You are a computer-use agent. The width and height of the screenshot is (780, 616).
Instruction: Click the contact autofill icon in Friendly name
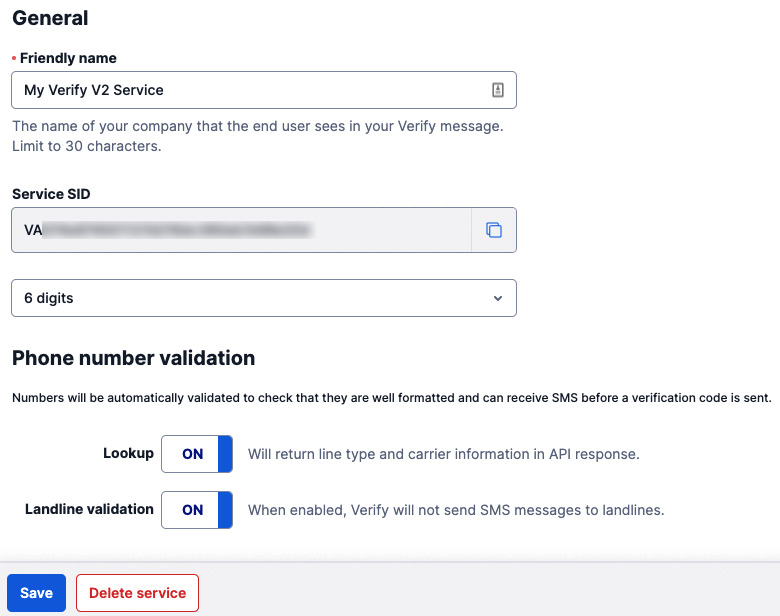pyautogui.click(x=497, y=90)
